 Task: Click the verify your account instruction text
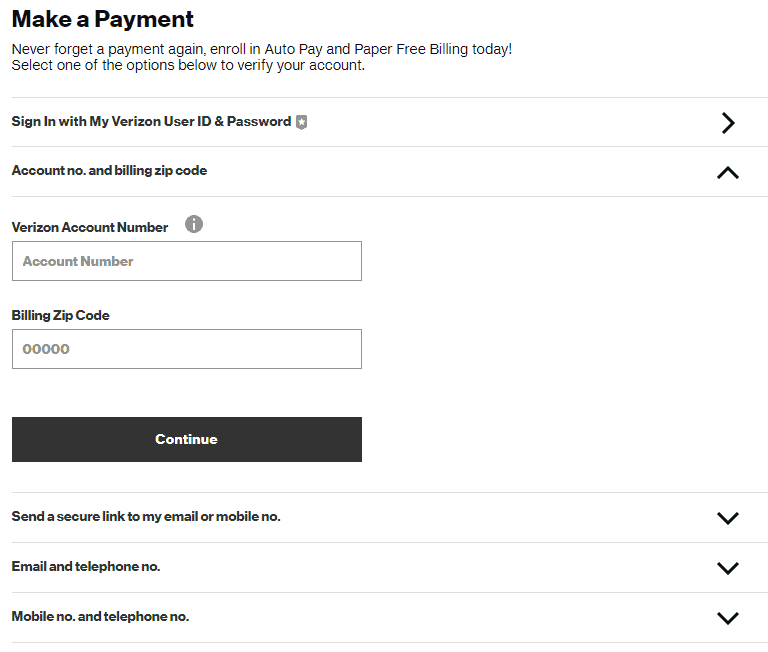(188, 65)
